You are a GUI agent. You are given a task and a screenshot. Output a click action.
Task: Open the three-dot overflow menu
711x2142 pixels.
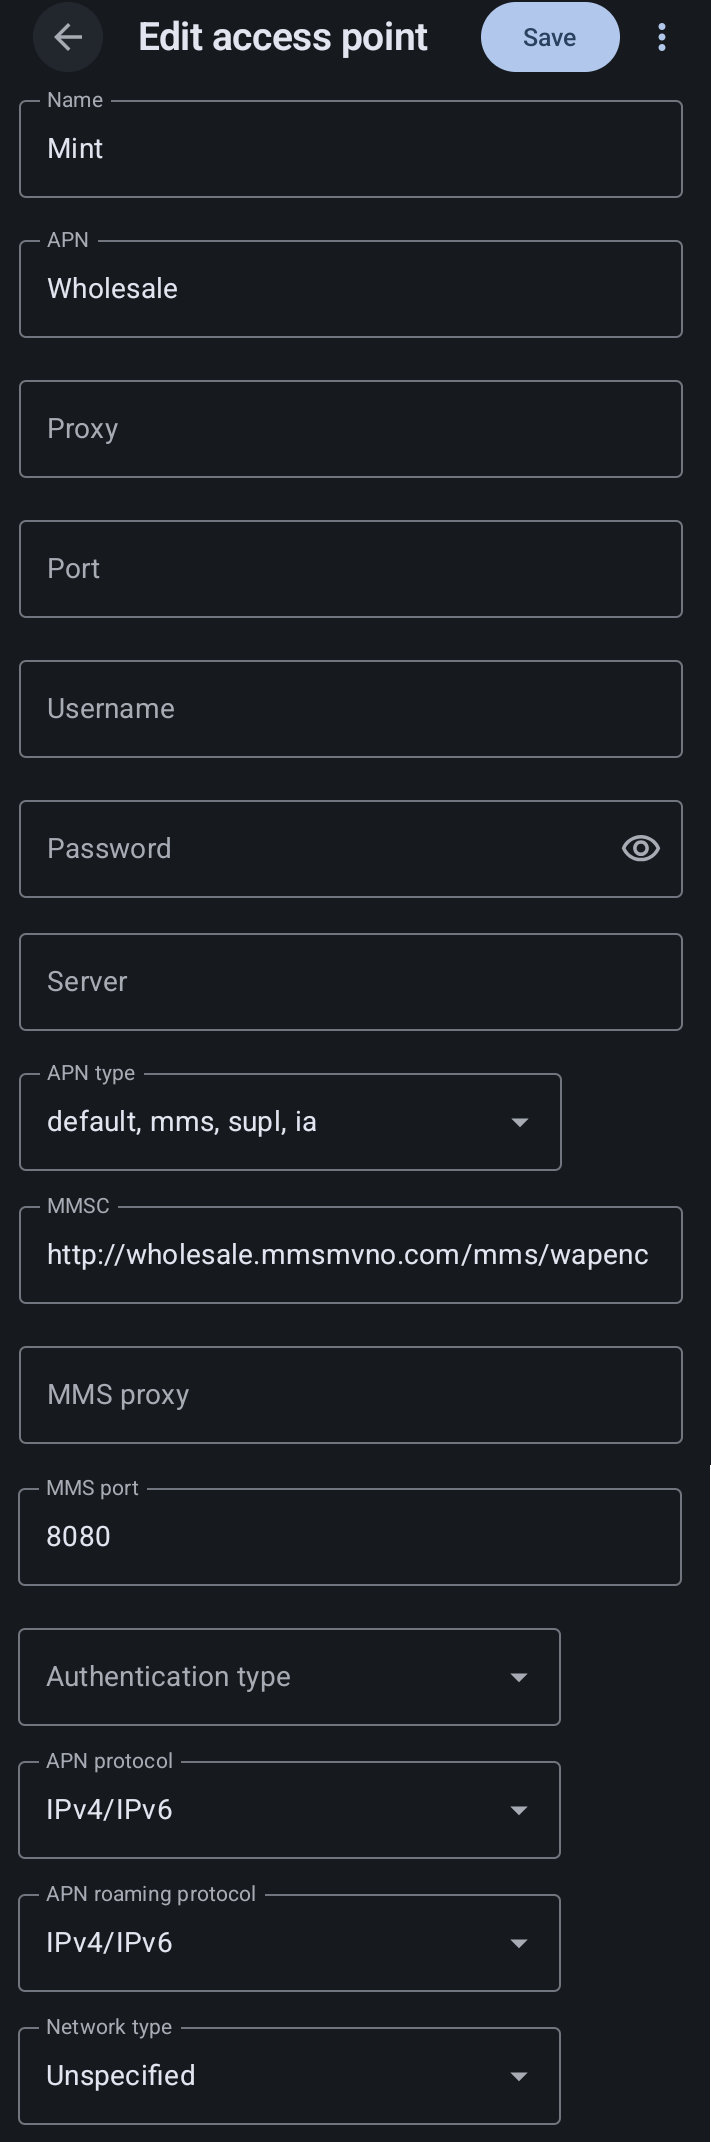pos(661,38)
